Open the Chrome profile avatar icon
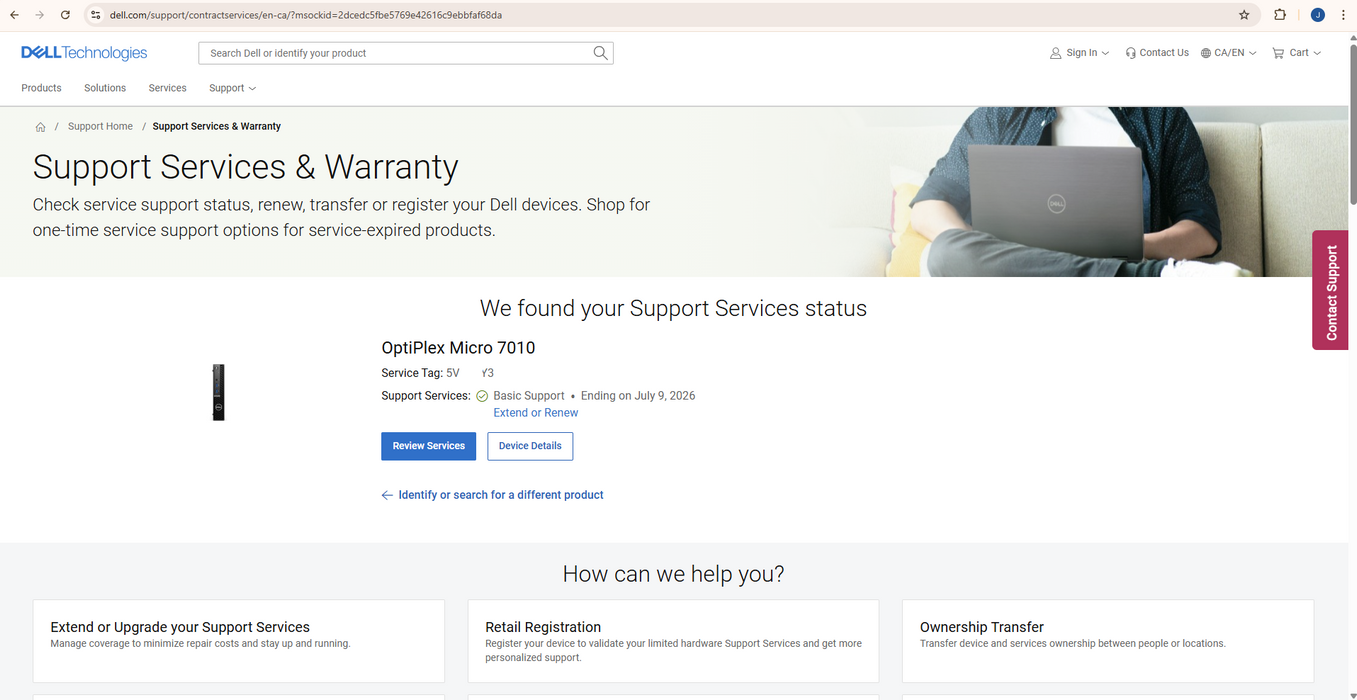The width and height of the screenshot is (1357, 700). coord(1317,15)
